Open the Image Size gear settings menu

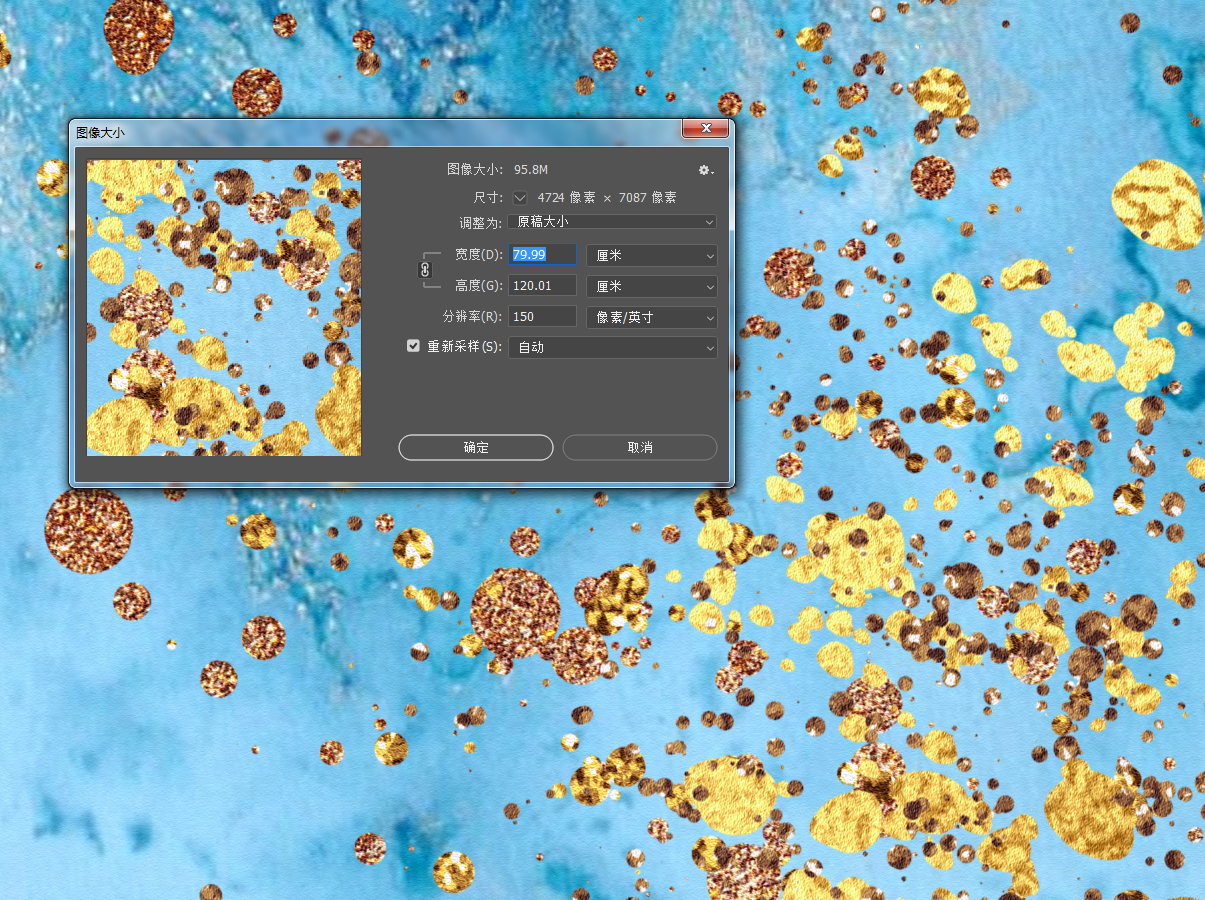point(706,171)
